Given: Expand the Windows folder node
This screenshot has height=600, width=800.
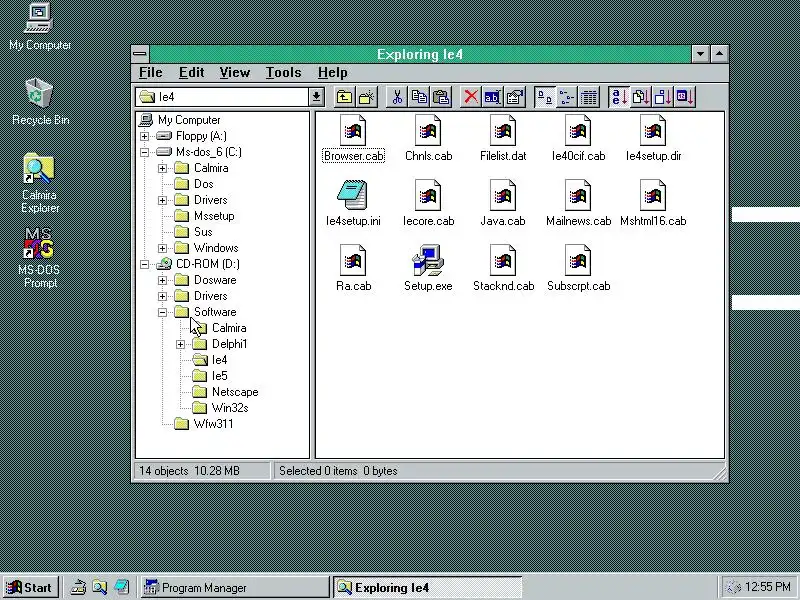Looking at the screenshot, I should coord(162,248).
